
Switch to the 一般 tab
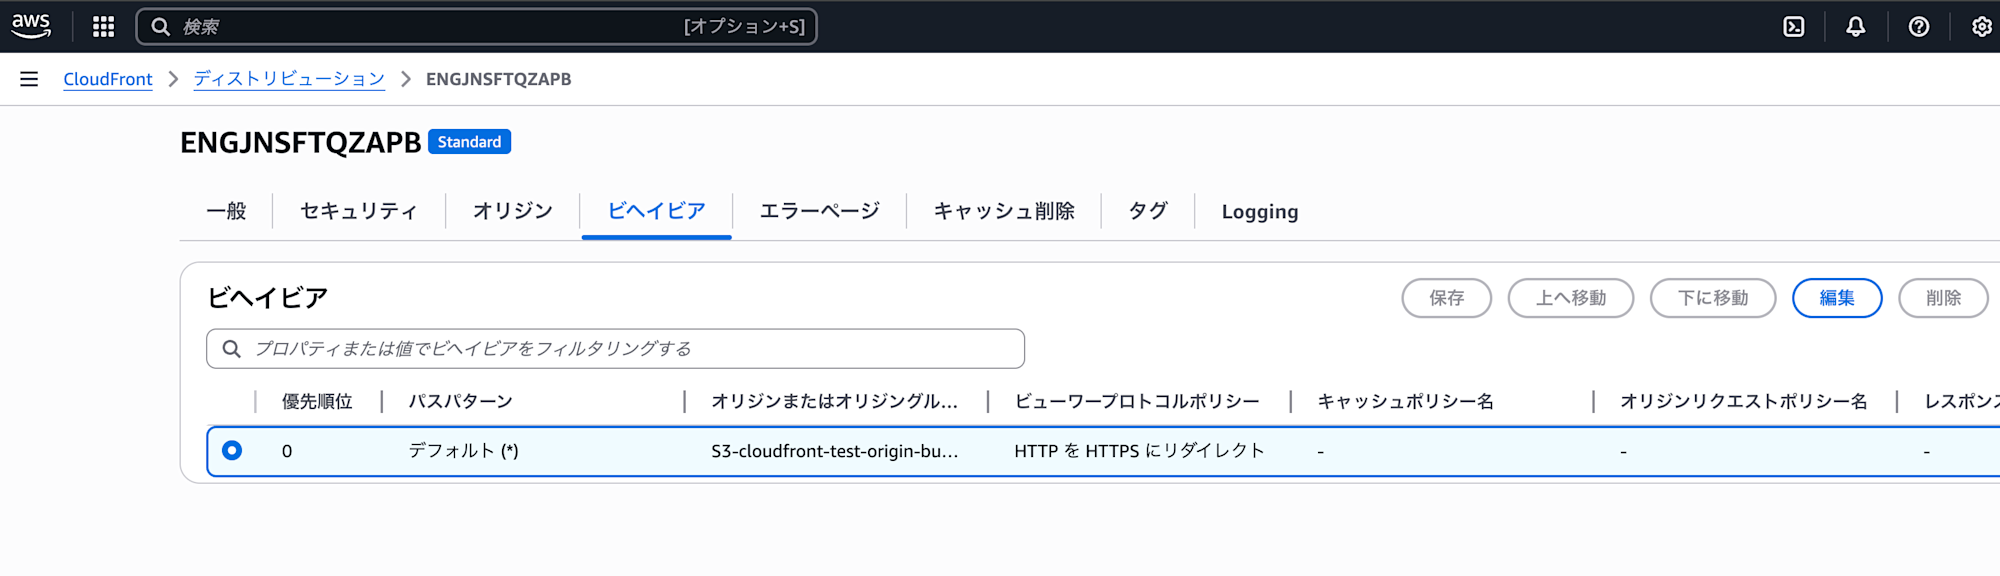[226, 211]
